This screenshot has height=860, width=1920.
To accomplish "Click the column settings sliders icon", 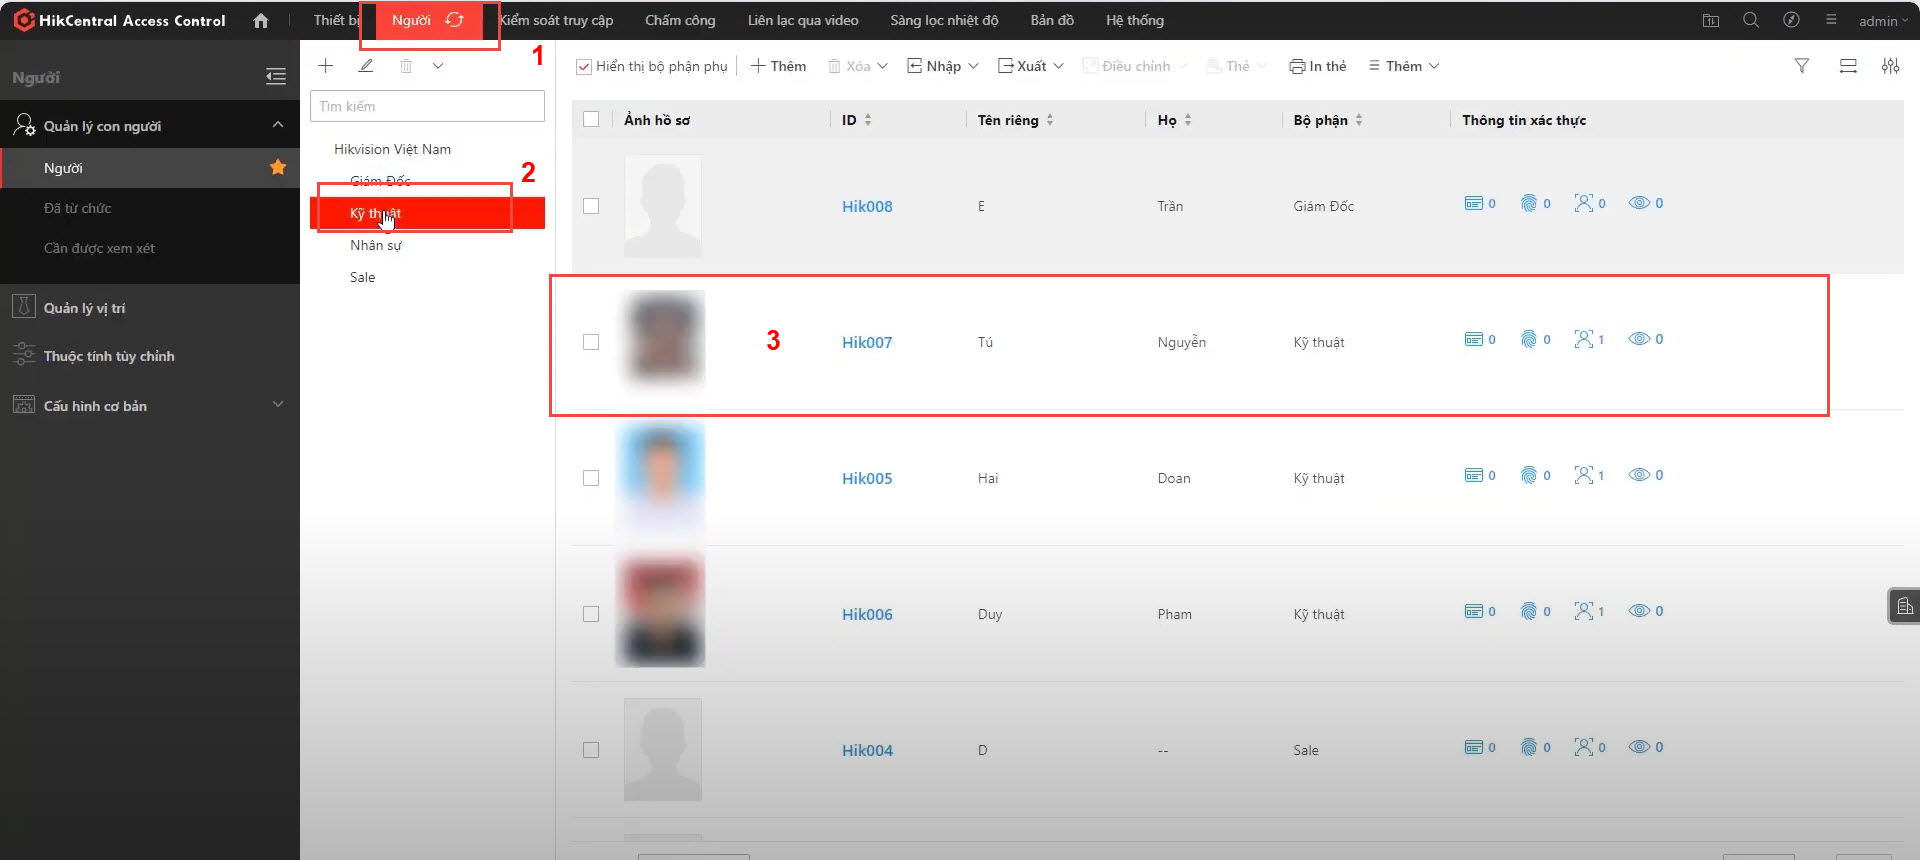I will [x=1890, y=66].
